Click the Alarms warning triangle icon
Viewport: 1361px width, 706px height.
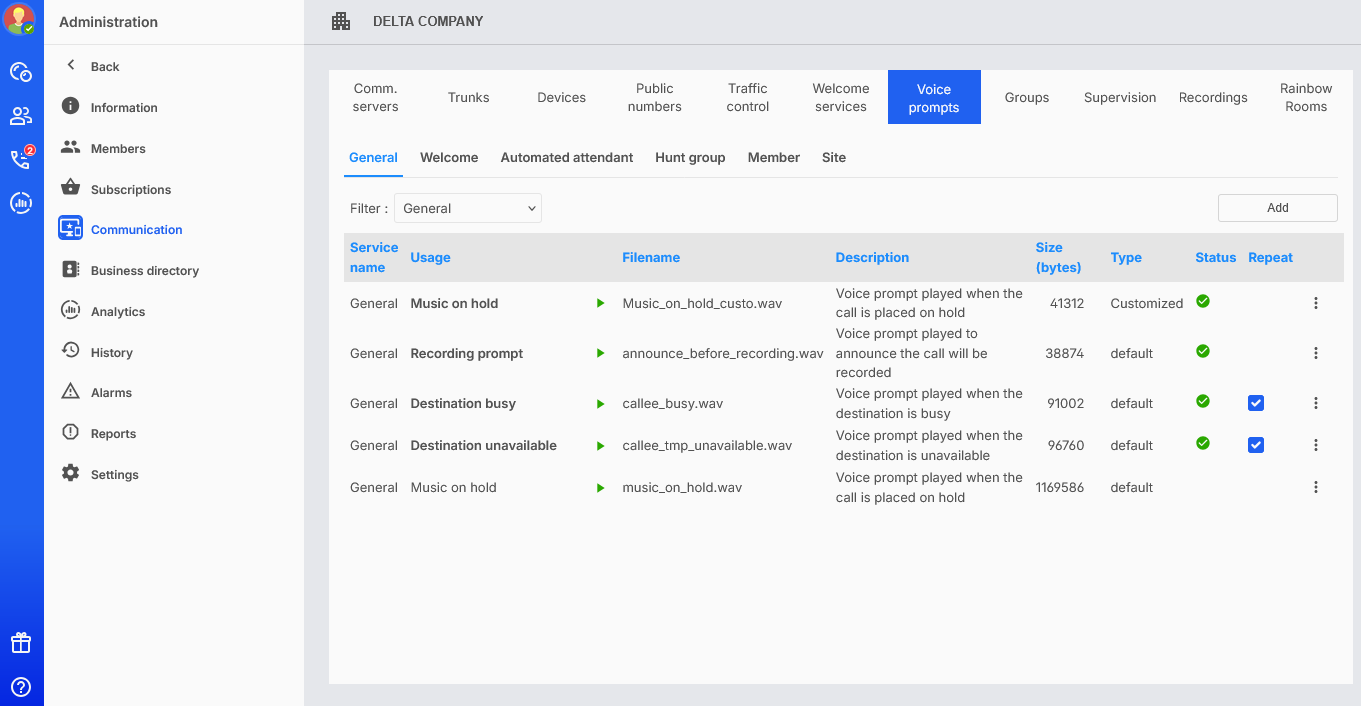[x=70, y=392]
